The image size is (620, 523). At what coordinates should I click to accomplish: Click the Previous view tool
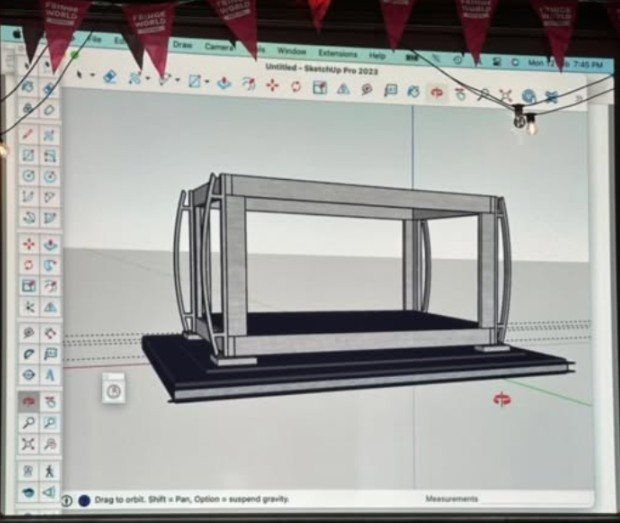tap(49, 444)
